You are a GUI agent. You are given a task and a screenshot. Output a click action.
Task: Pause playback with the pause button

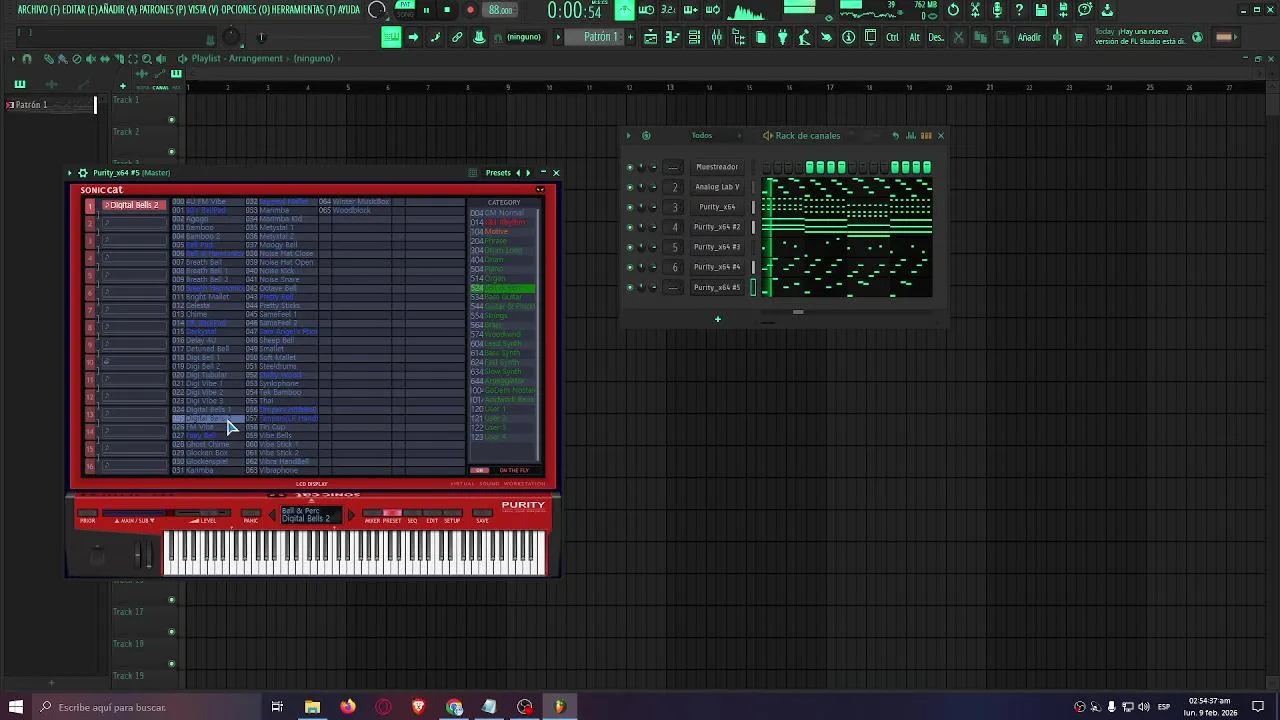pos(426,10)
